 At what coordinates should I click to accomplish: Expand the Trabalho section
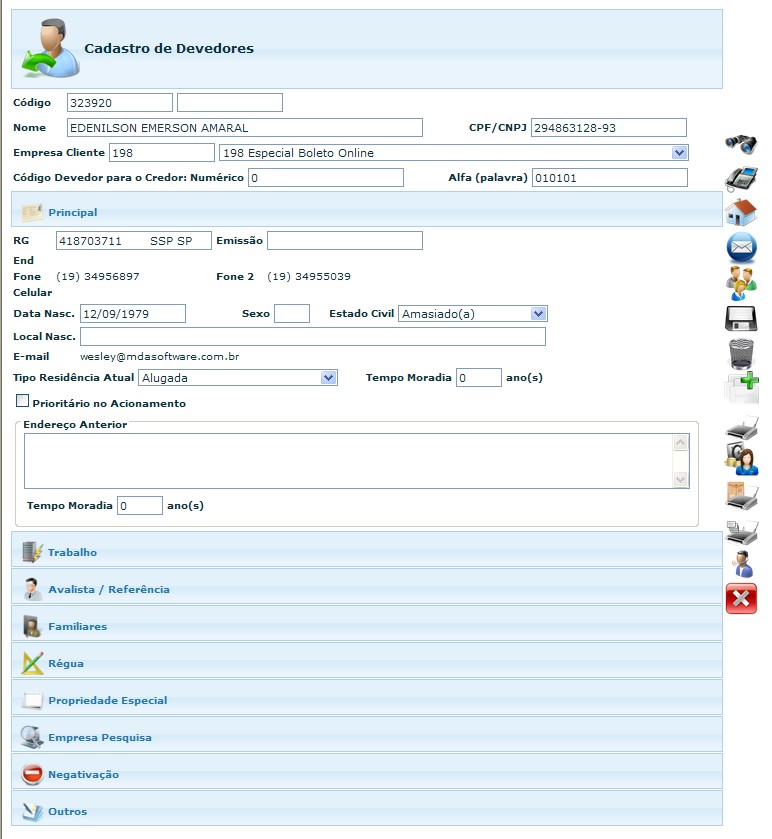(367, 550)
